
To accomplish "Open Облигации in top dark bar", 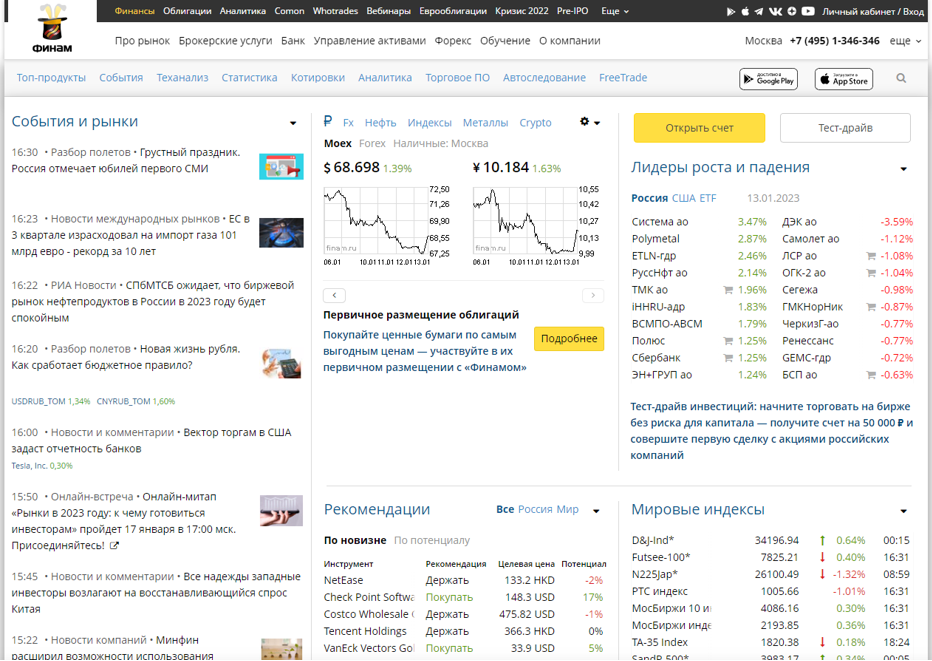I will click(187, 11).
